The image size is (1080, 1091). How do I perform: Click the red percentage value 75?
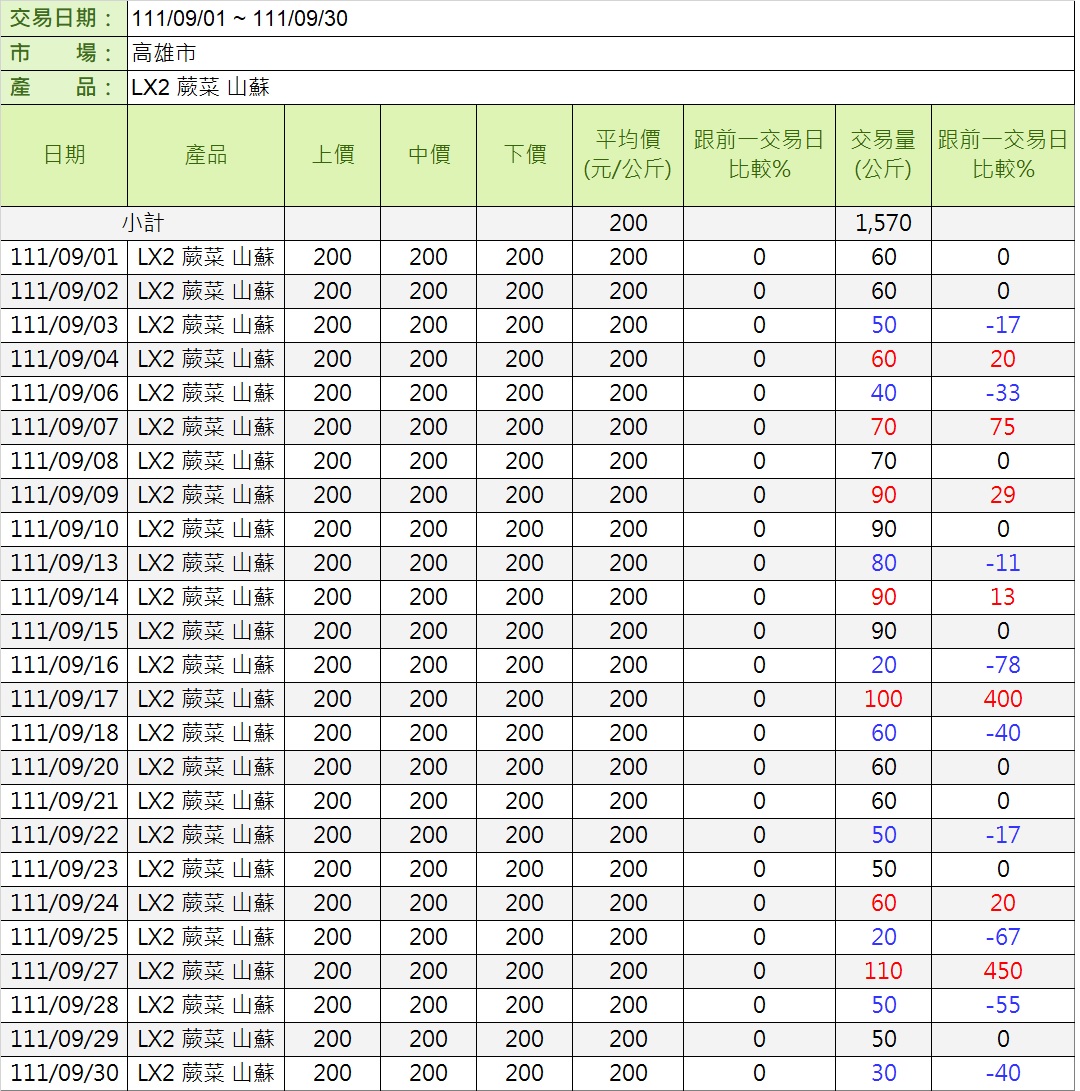click(1002, 427)
